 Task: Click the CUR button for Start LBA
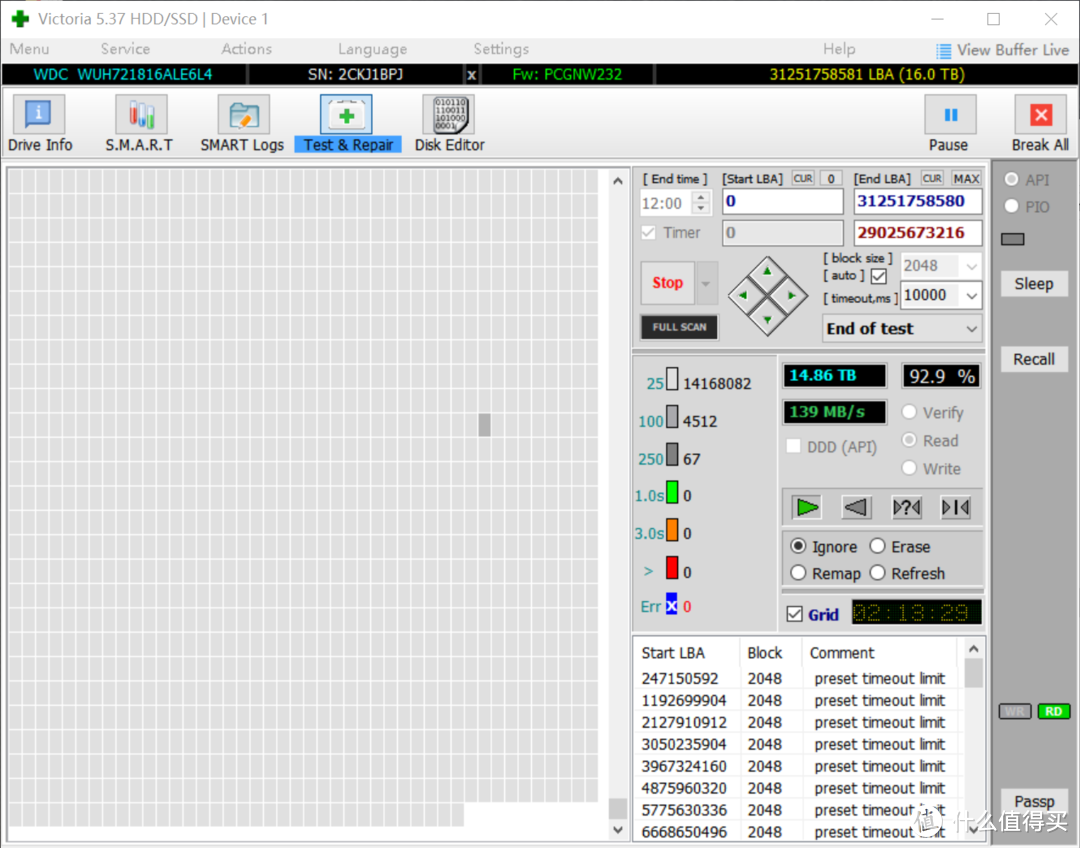pos(803,178)
